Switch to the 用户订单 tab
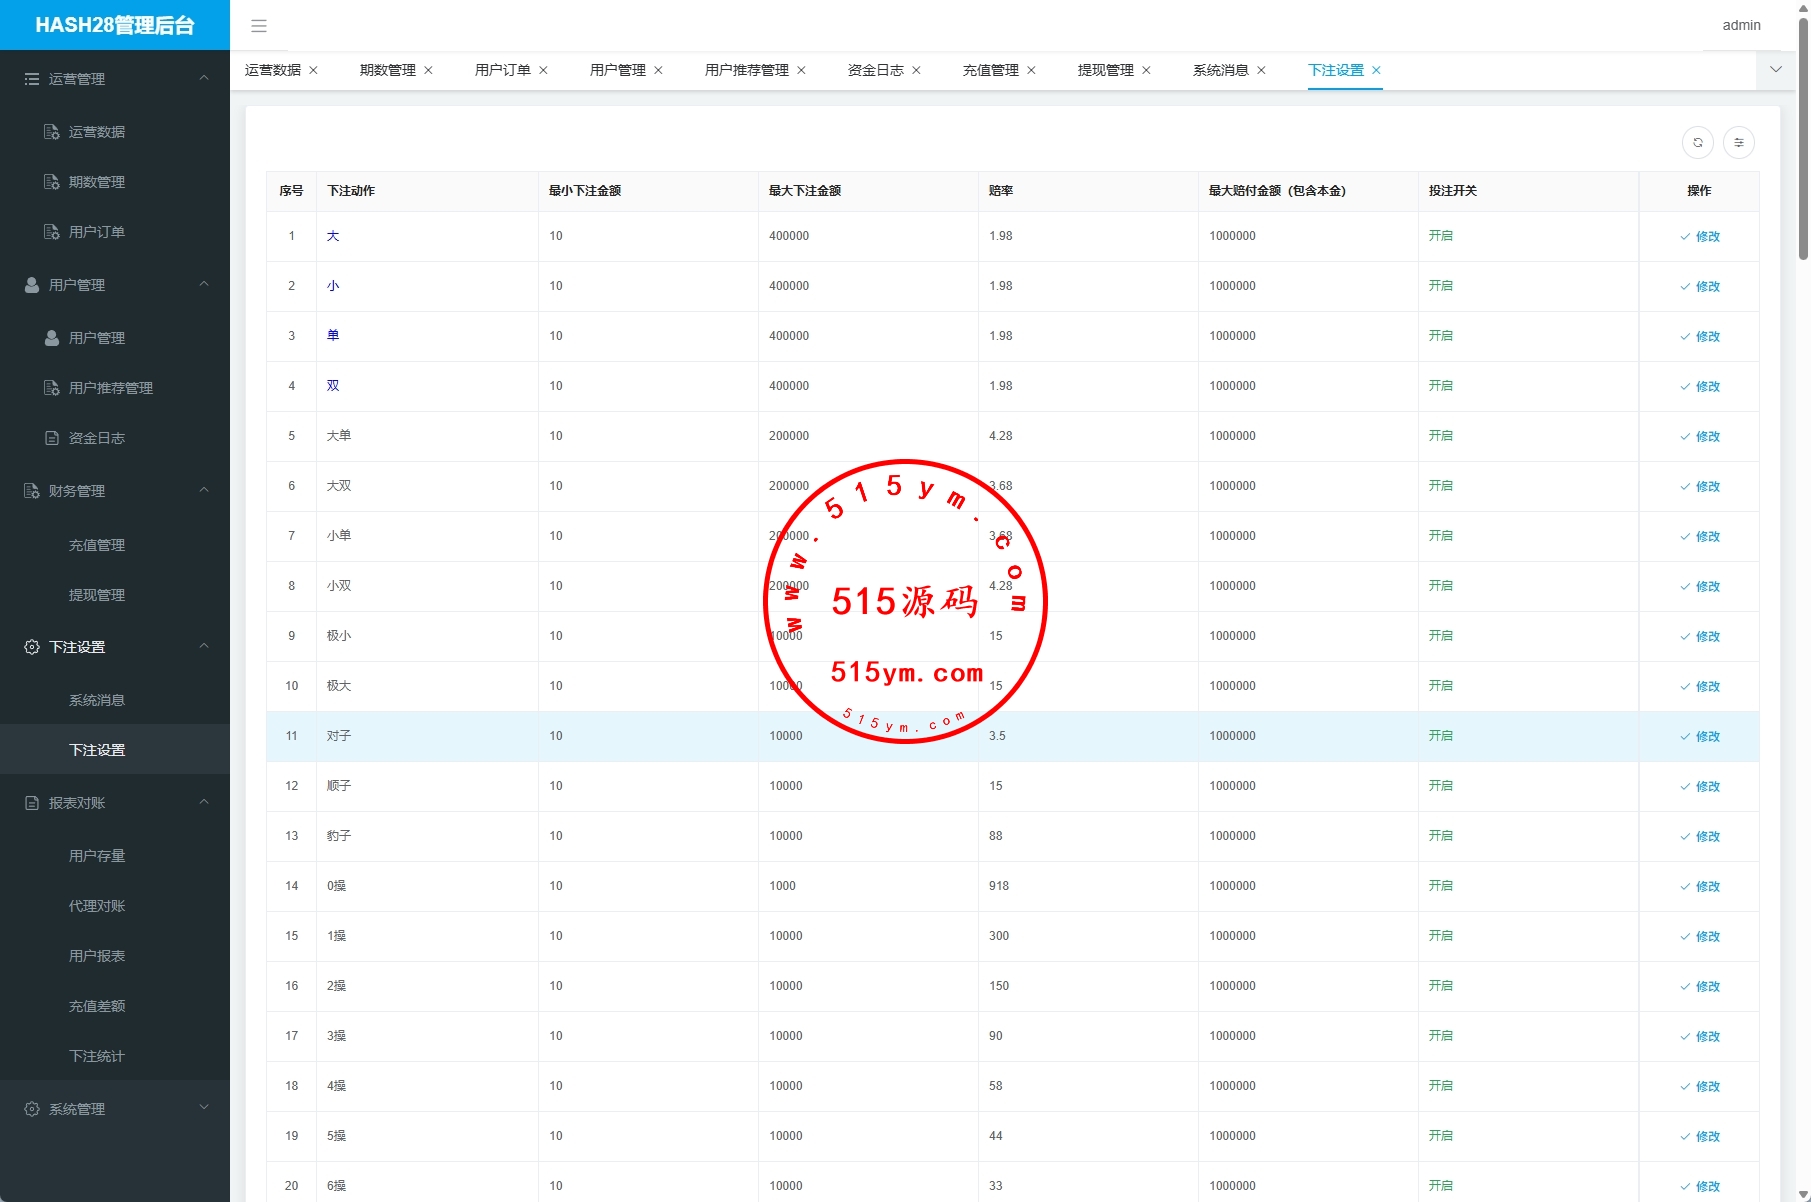Image resolution: width=1811 pixels, height=1202 pixels. [x=502, y=71]
